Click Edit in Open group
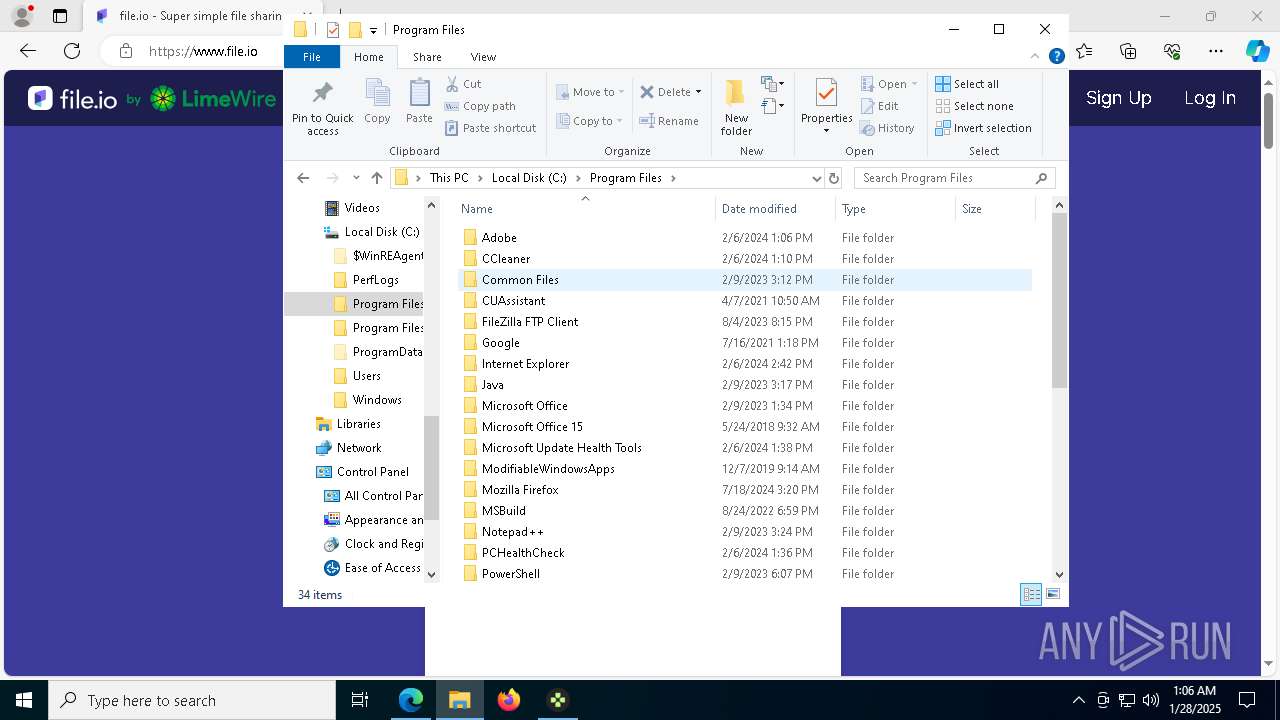Image resolution: width=1280 pixels, height=720 pixels. click(x=879, y=106)
